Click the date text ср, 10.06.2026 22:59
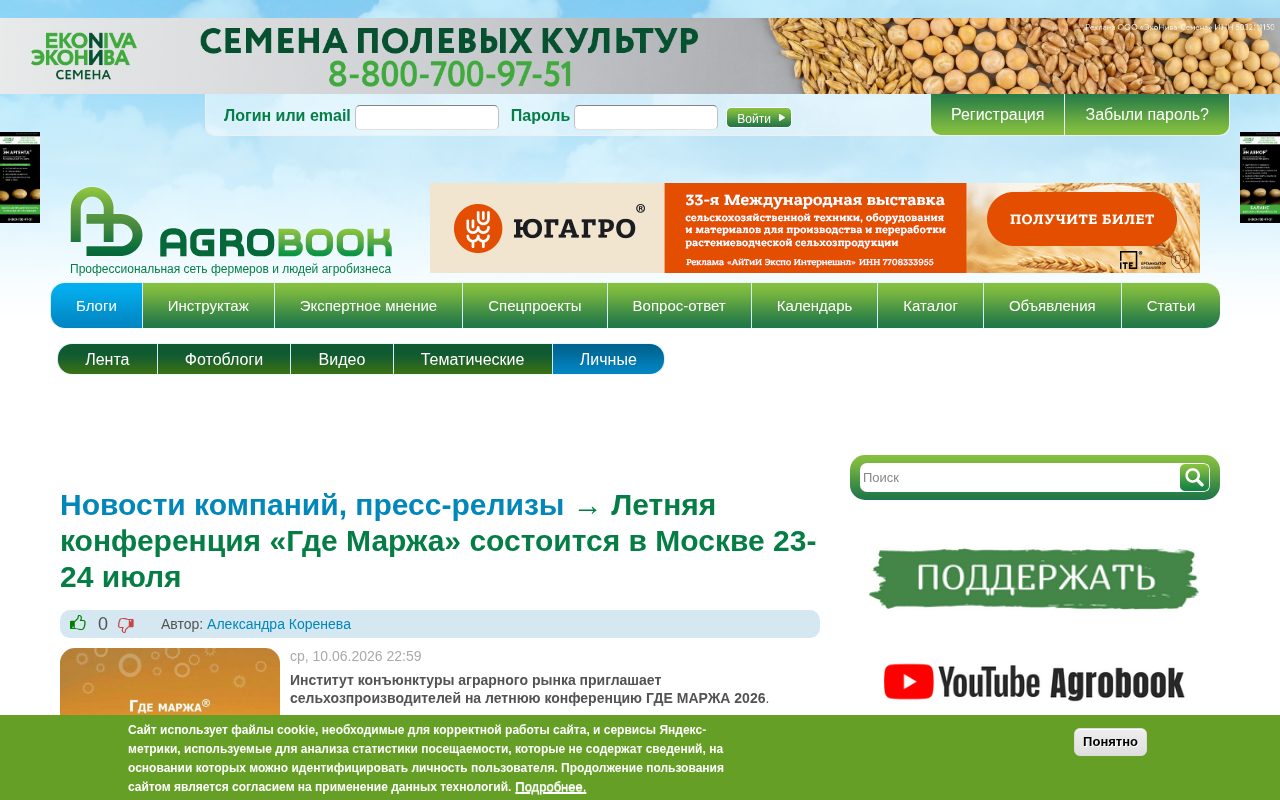 click(356, 656)
